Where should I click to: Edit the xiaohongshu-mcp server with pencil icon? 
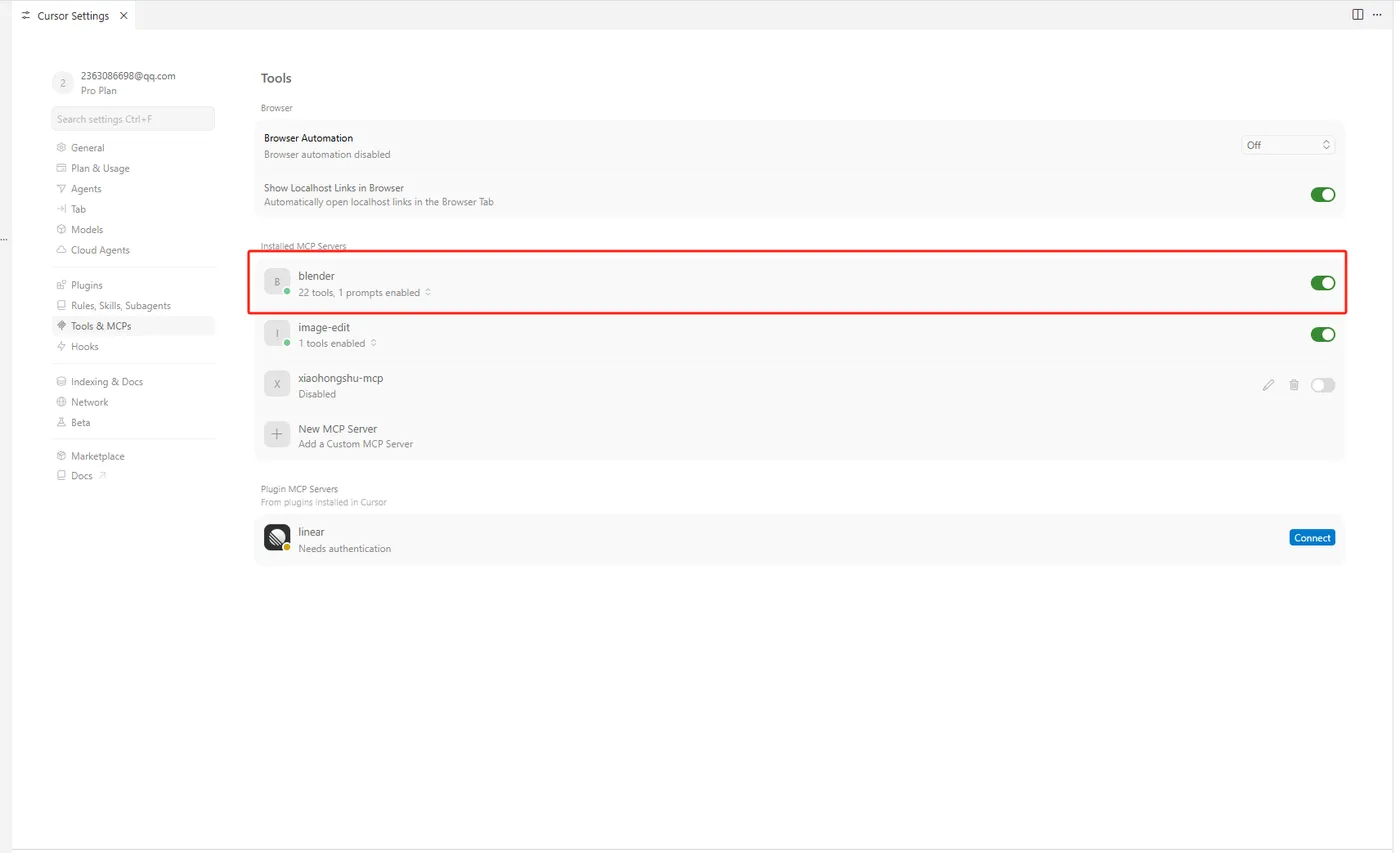pos(1268,385)
